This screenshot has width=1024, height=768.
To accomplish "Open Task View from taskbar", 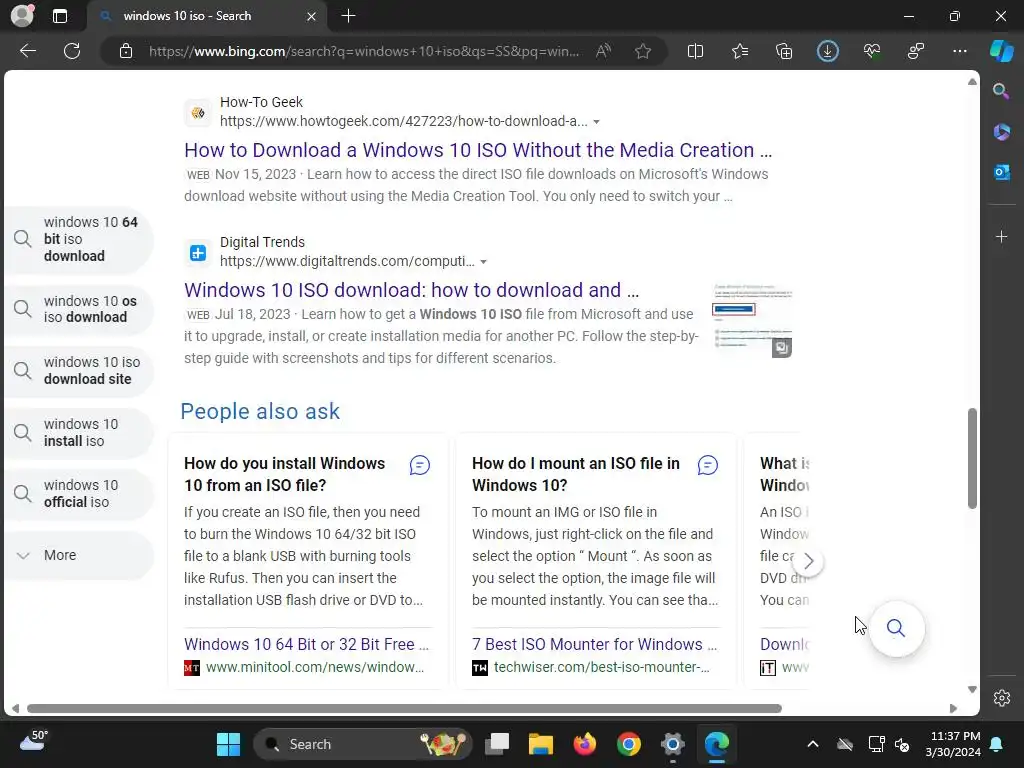I will (497, 744).
